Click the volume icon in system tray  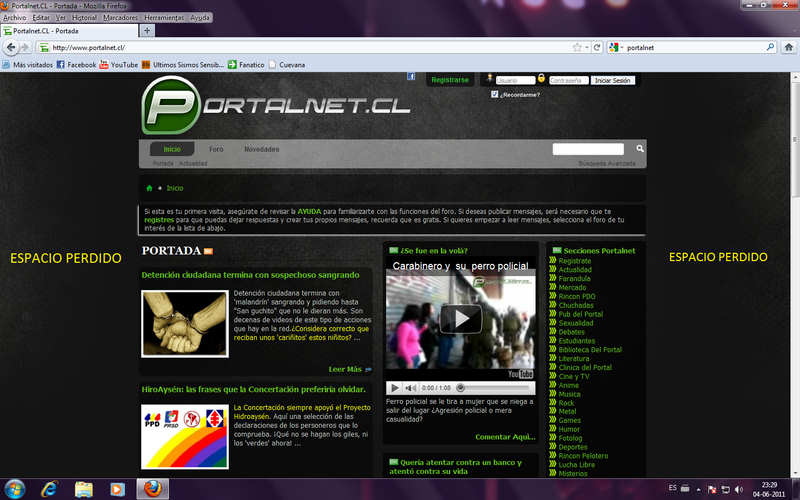(x=739, y=489)
